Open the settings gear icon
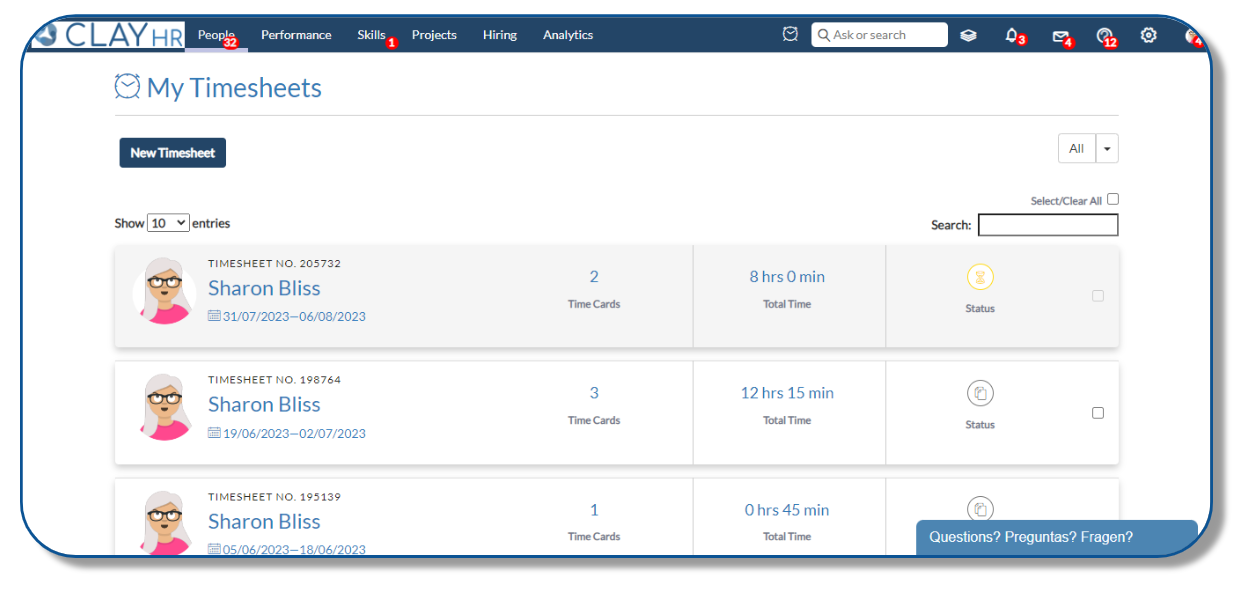This screenshot has height=589, width=1249. coord(1149,35)
